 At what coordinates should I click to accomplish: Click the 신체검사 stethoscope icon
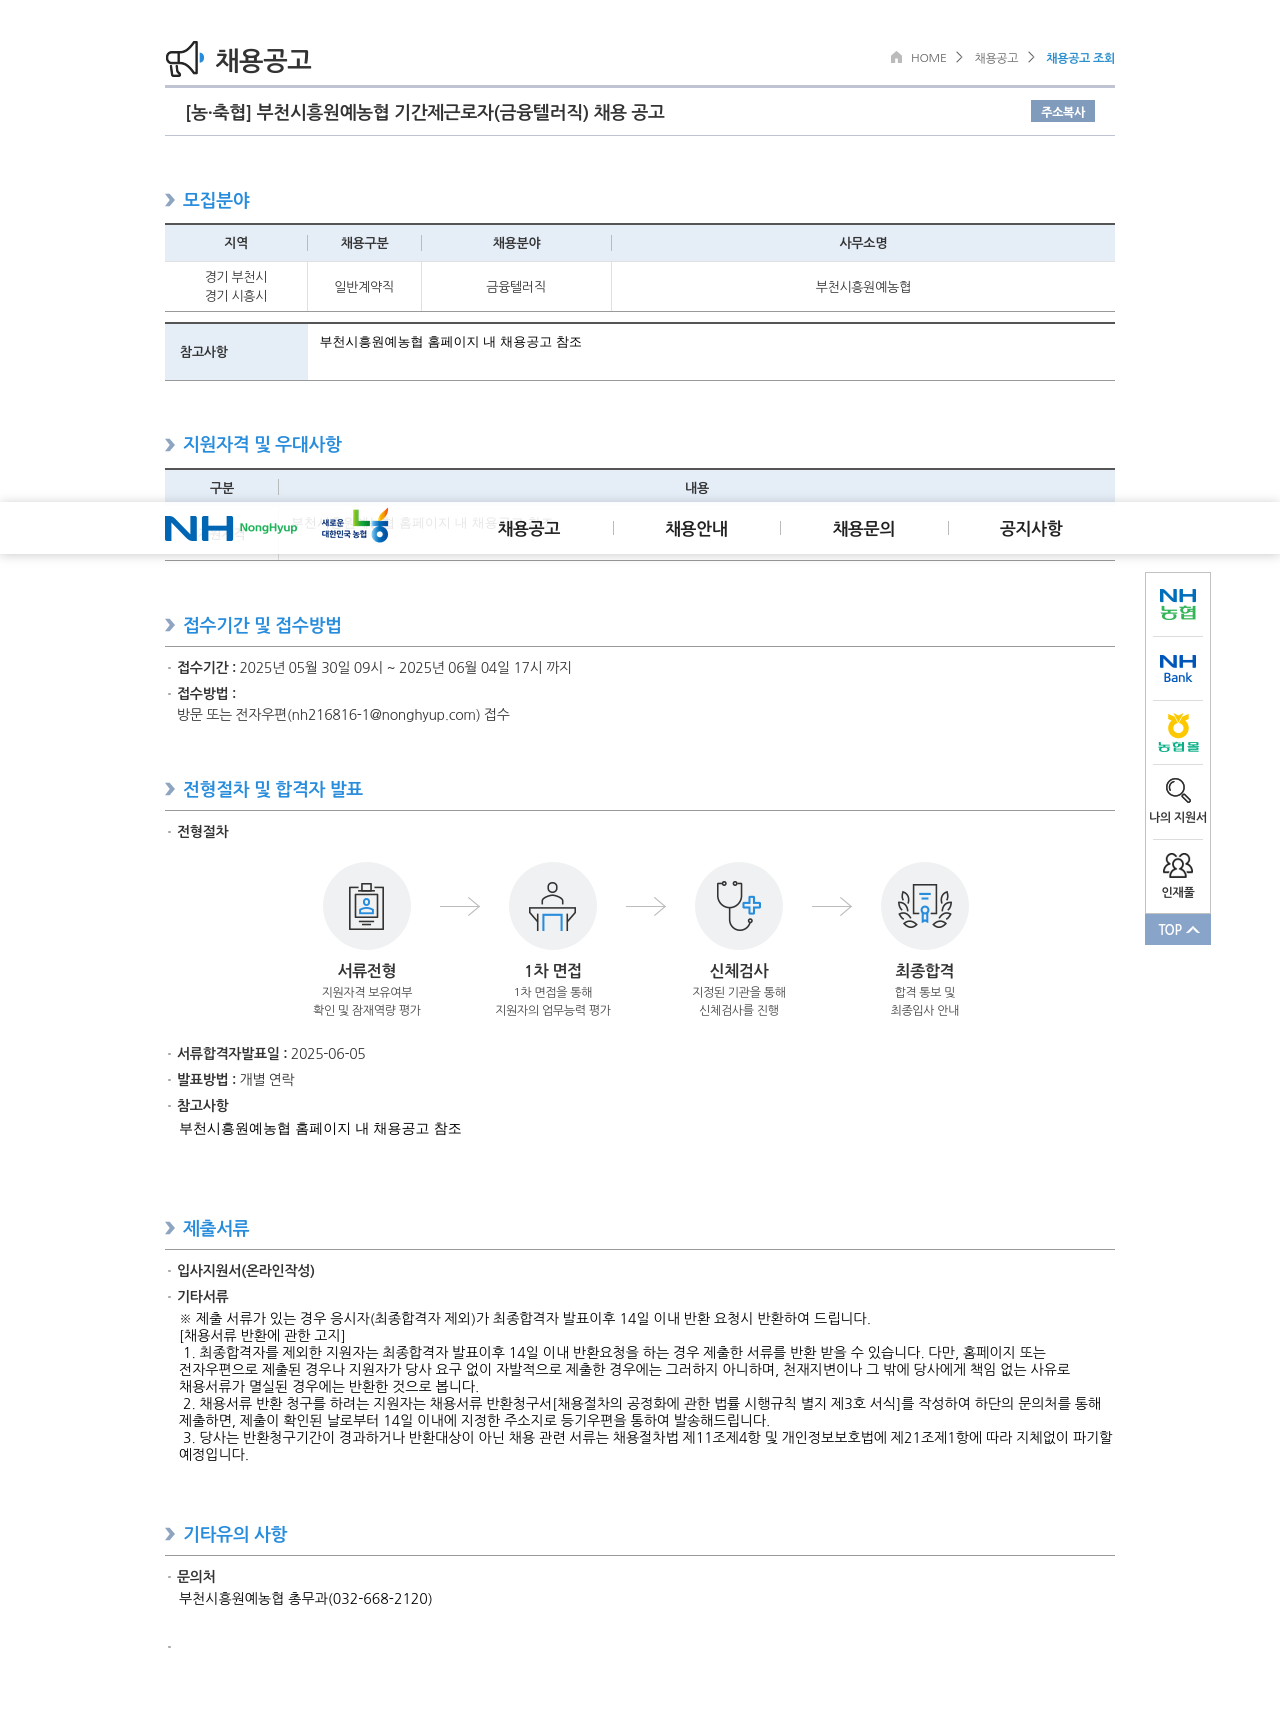pyautogui.click(x=739, y=906)
